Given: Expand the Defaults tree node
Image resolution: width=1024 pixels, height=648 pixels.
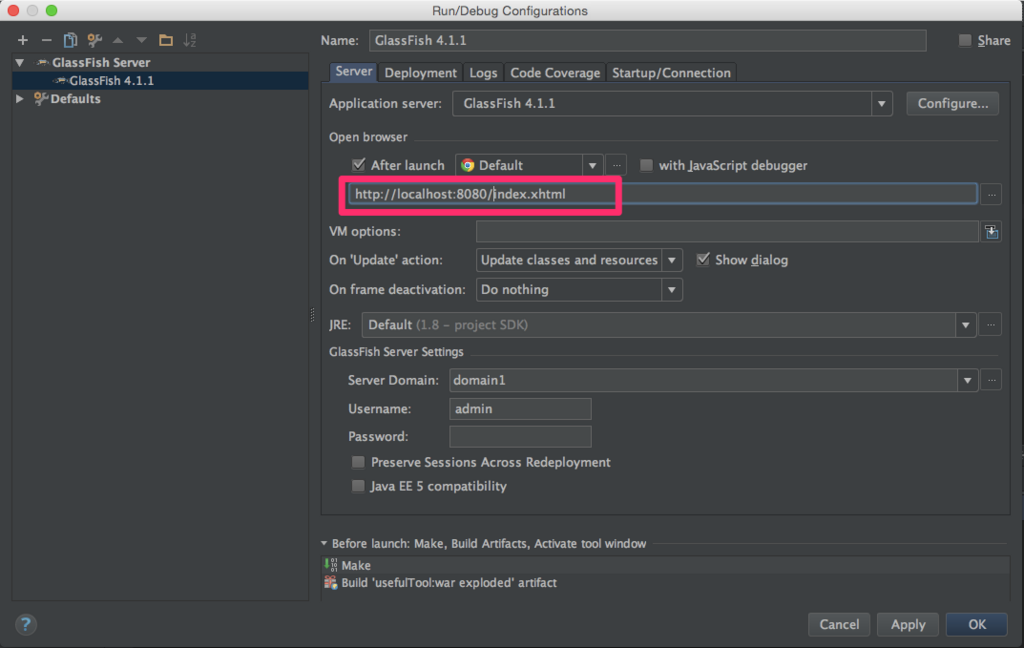Looking at the screenshot, I should coord(20,99).
